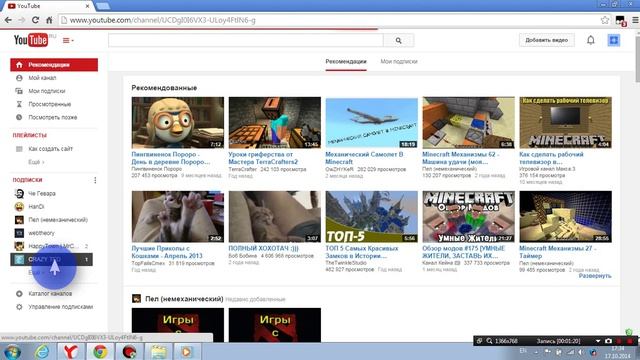The width and height of the screenshot is (640, 360).
Task: Open Мои подписки in the sidebar
Action: point(47,91)
